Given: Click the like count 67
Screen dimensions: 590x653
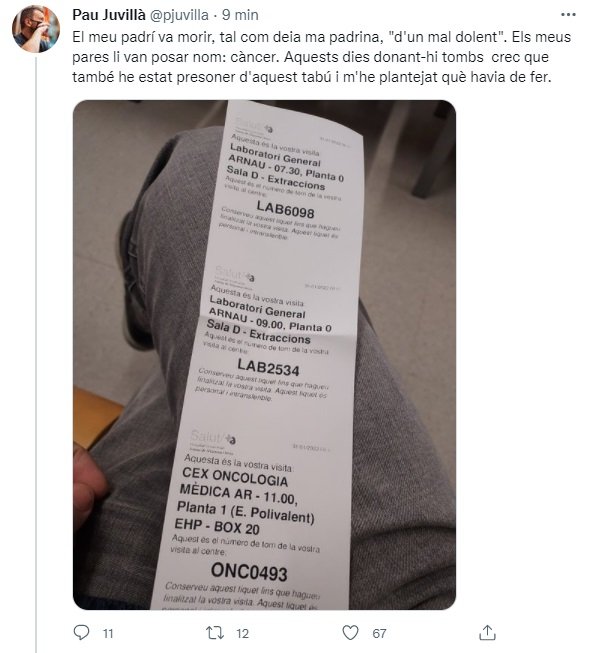Looking at the screenshot, I should tap(379, 634).
